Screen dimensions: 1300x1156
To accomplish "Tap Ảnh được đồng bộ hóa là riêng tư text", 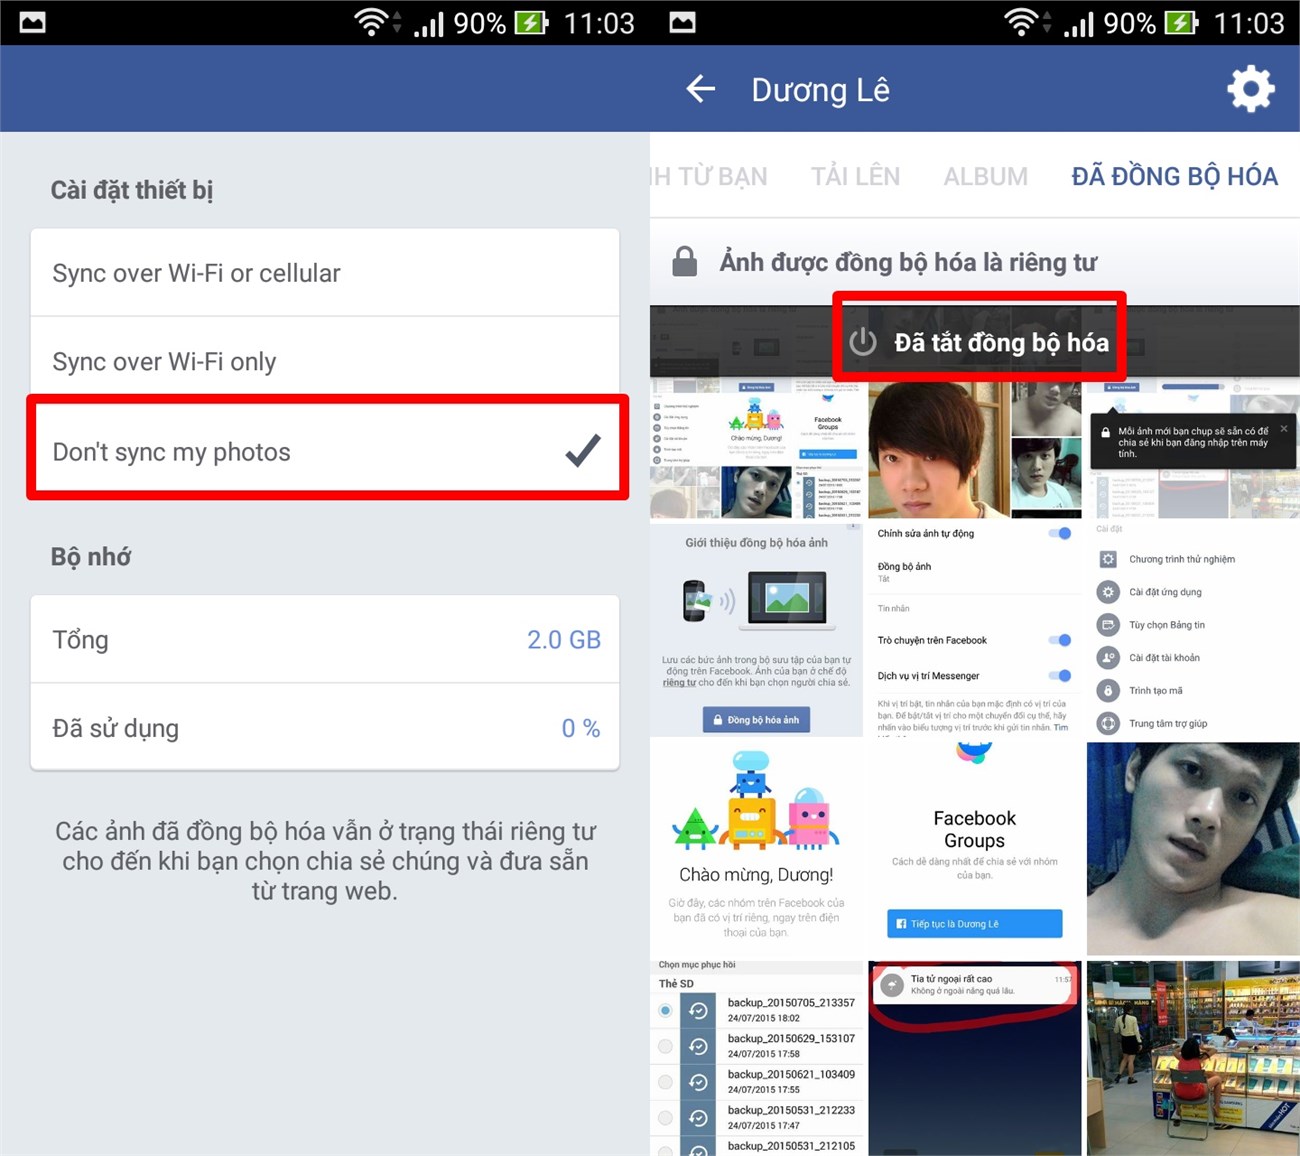I will coord(908,262).
